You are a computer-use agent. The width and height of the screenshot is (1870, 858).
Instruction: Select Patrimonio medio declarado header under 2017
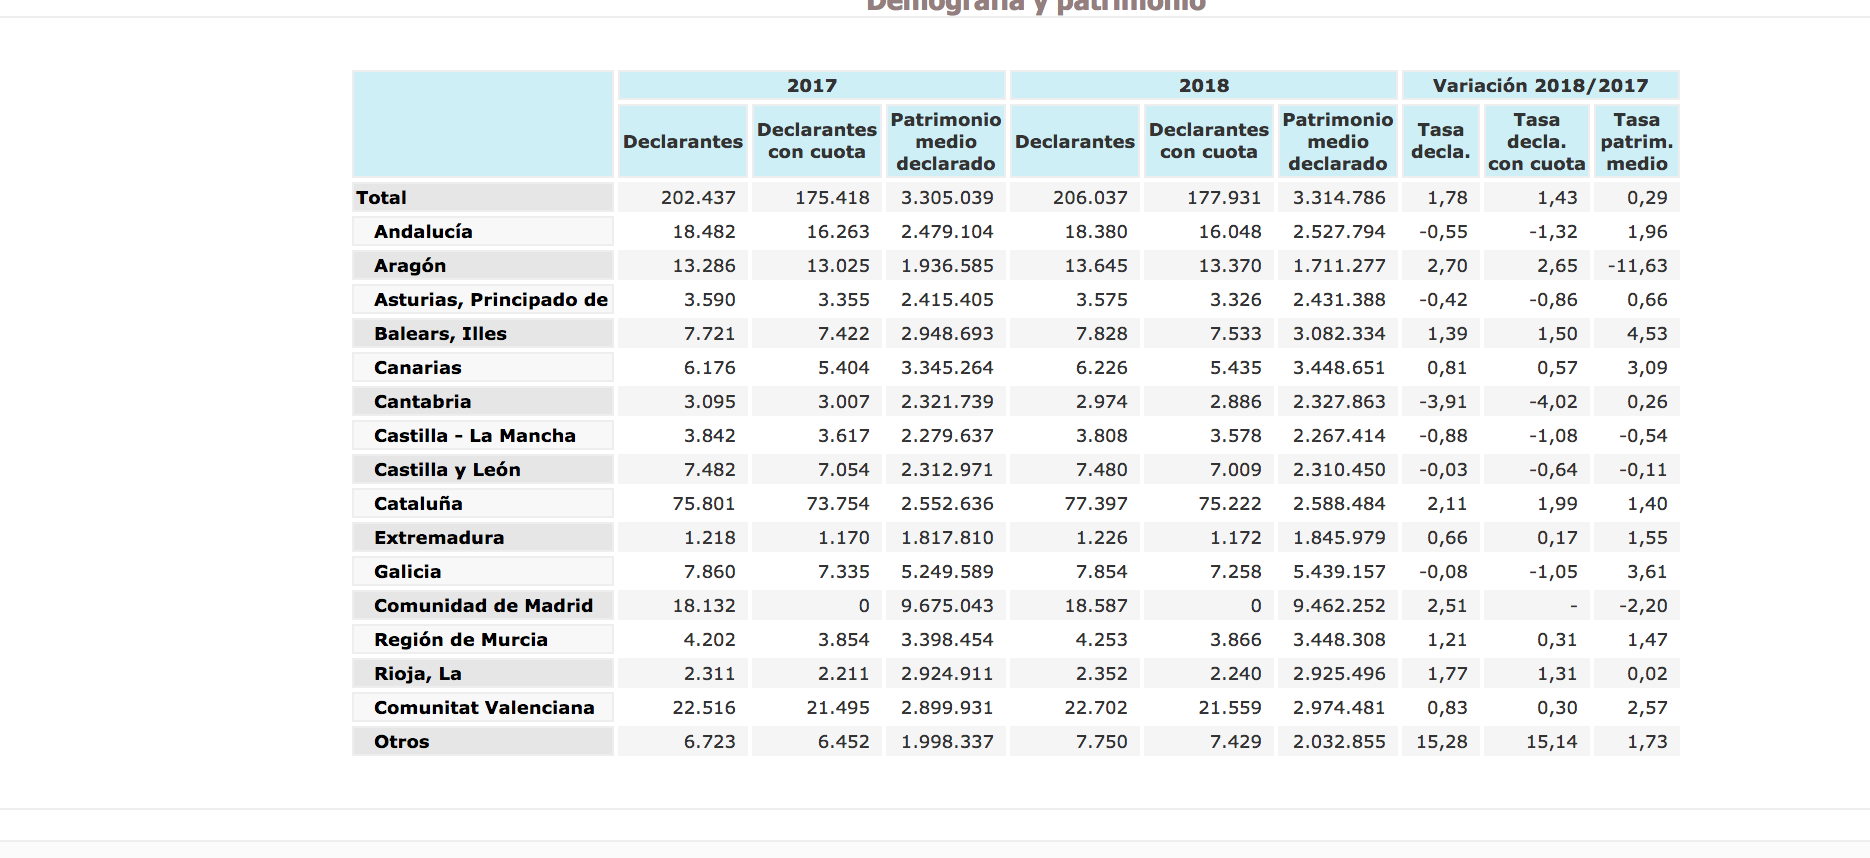tap(945, 142)
